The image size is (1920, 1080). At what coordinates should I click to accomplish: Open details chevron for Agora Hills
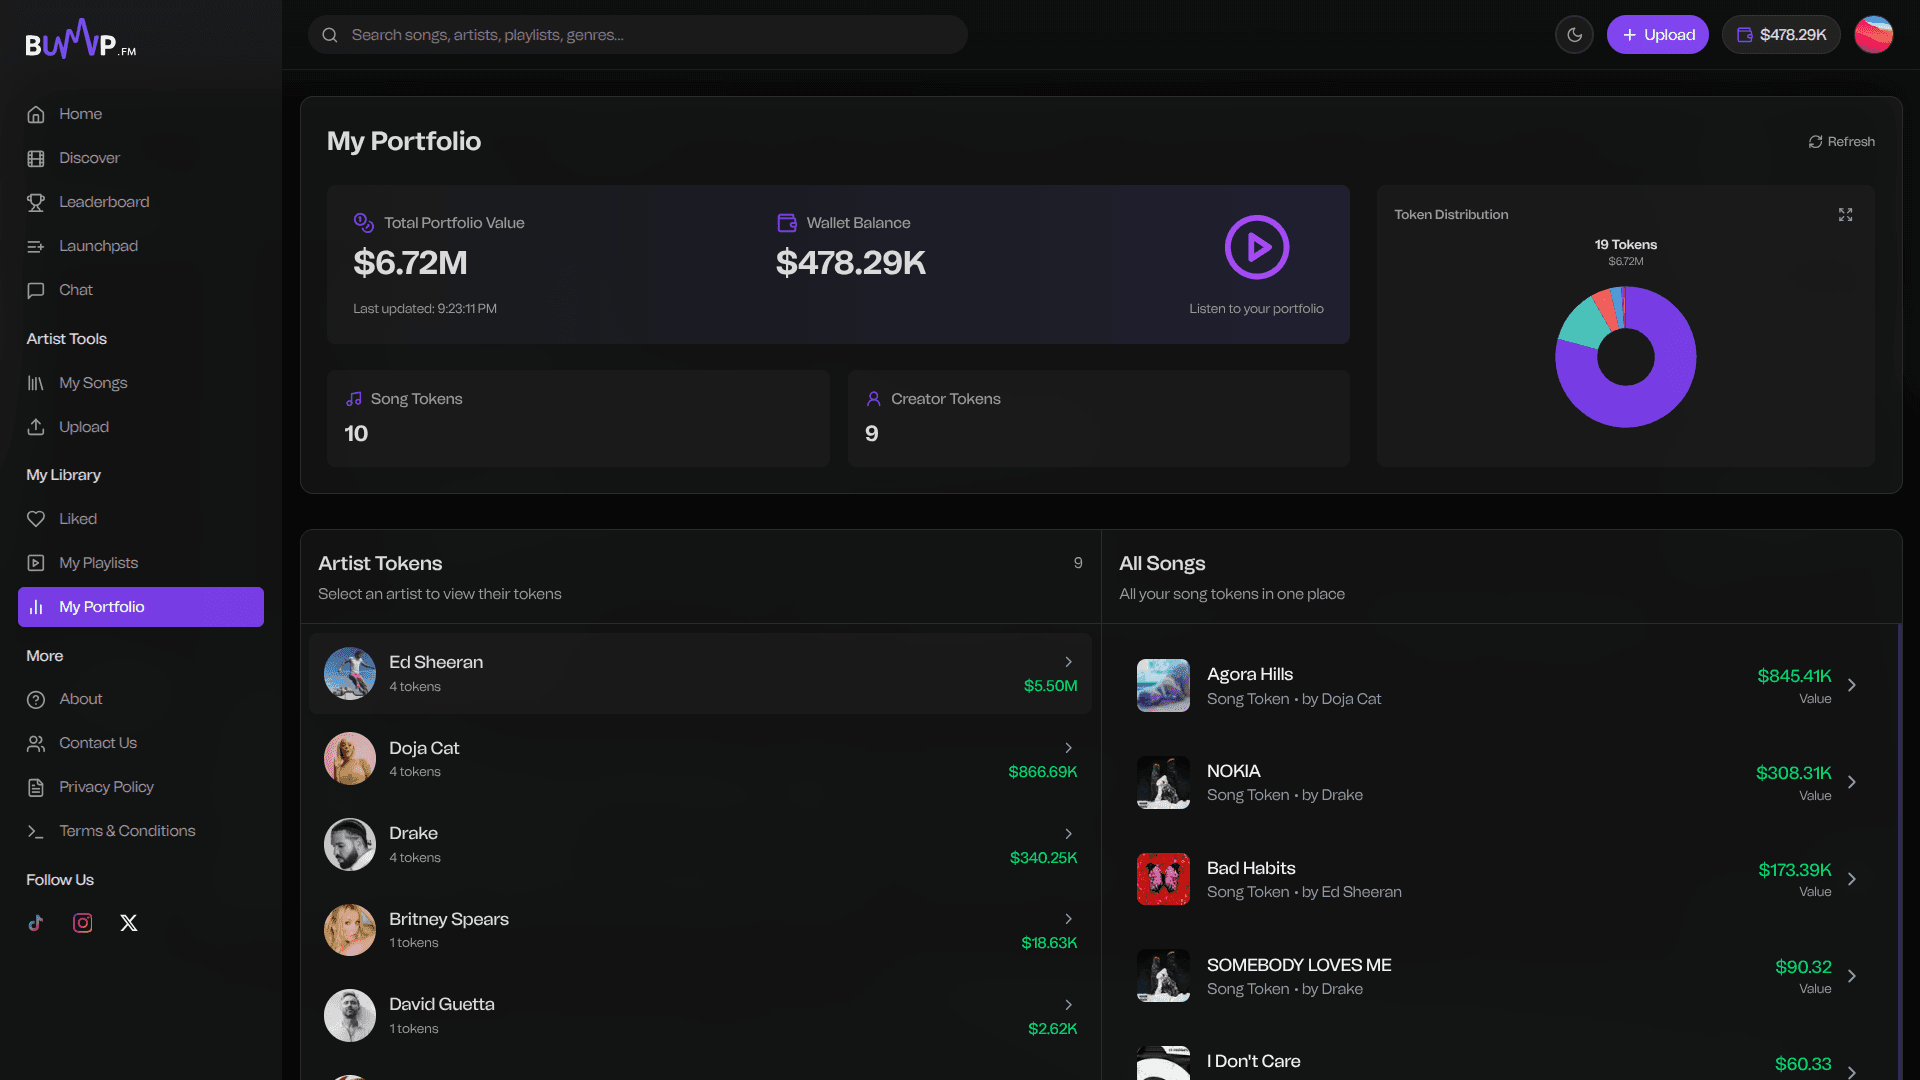1852,685
